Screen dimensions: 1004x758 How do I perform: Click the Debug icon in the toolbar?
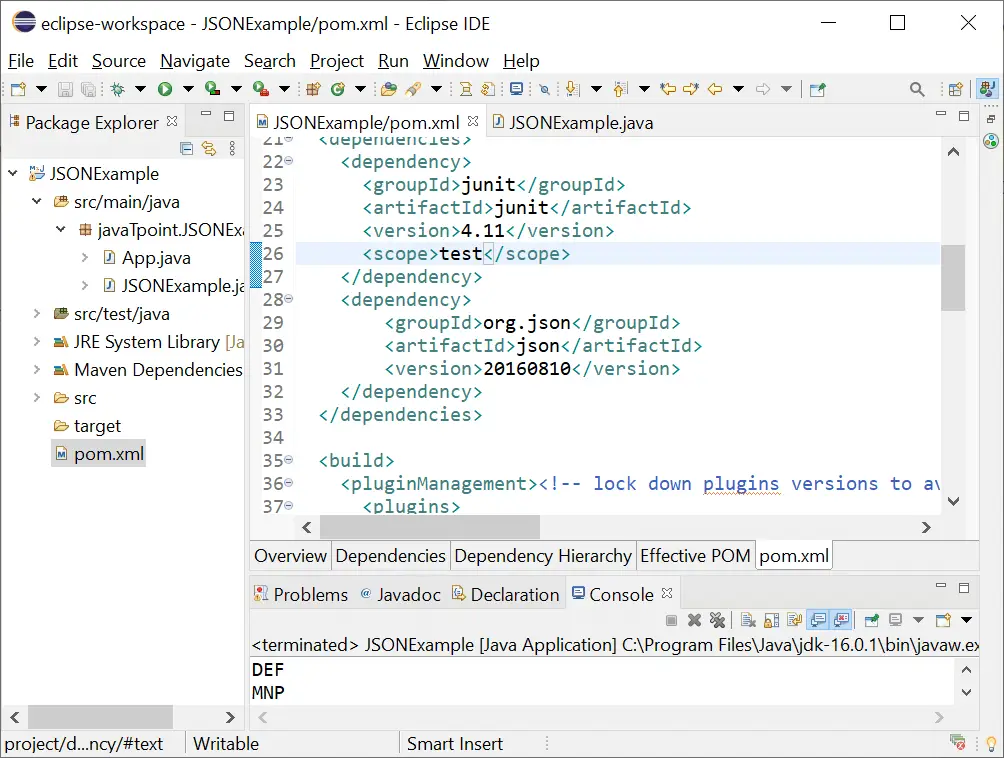tap(115, 88)
